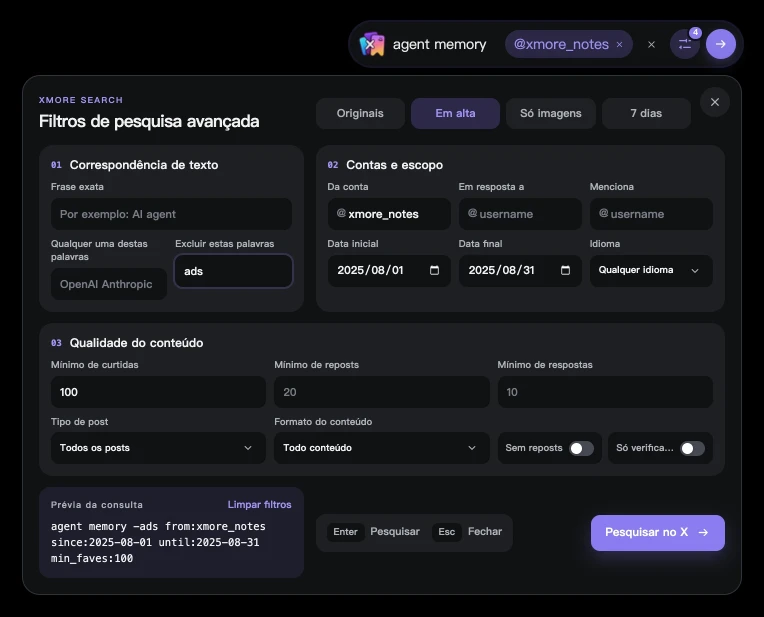
Task: Click the query preview text
Action: tap(158, 542)
